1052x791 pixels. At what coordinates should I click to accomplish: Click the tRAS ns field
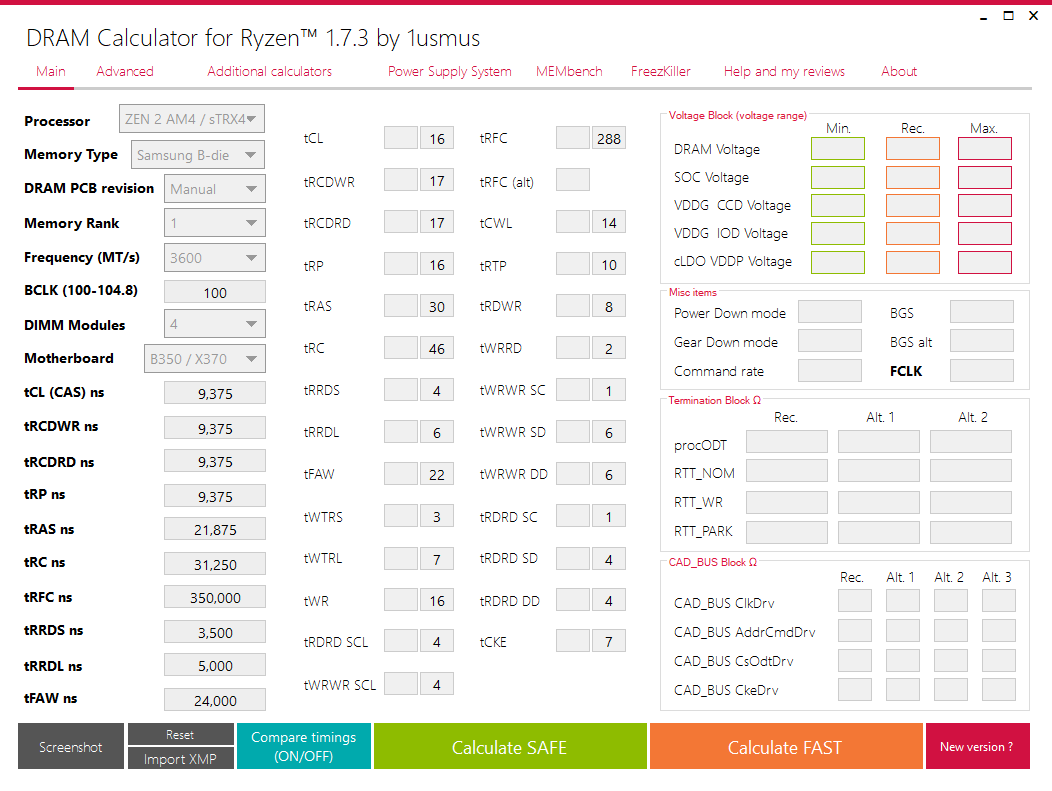tap(215, 529)
